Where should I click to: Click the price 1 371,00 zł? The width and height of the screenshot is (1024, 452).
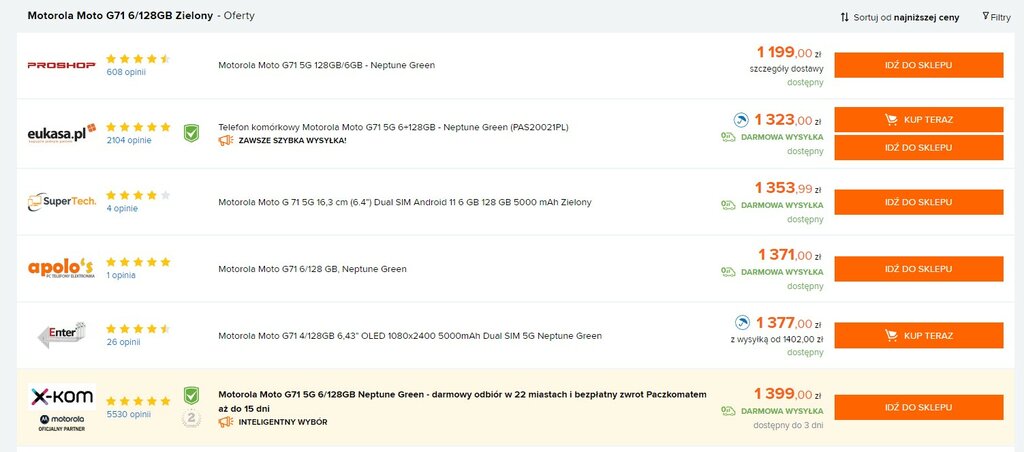[790, 255]
